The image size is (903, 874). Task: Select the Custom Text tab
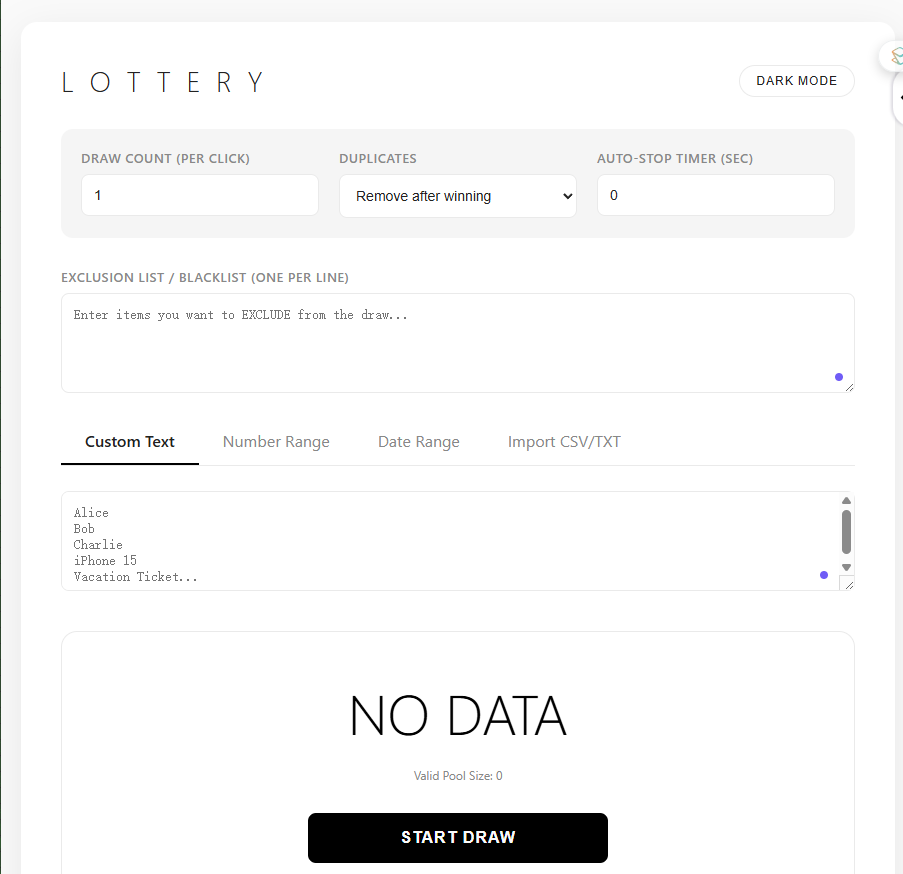coord(129,441)
